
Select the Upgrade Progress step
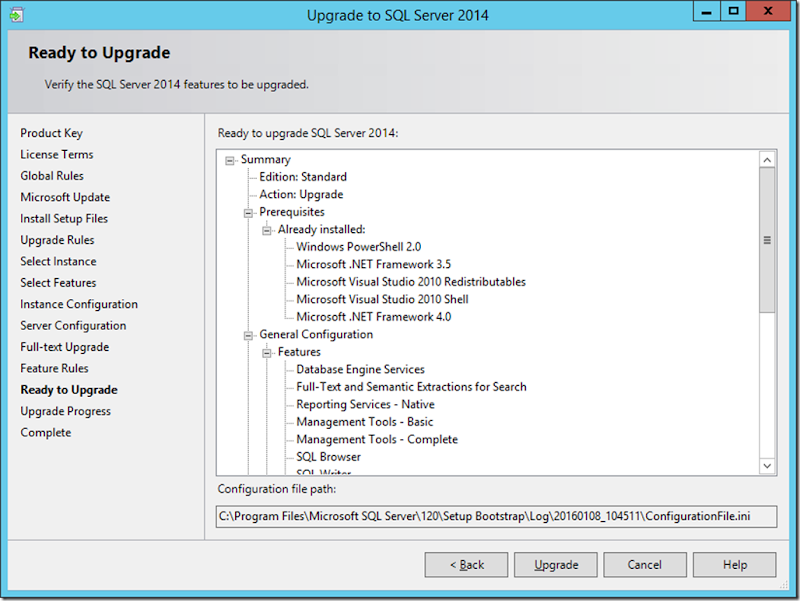click(65, 412)
